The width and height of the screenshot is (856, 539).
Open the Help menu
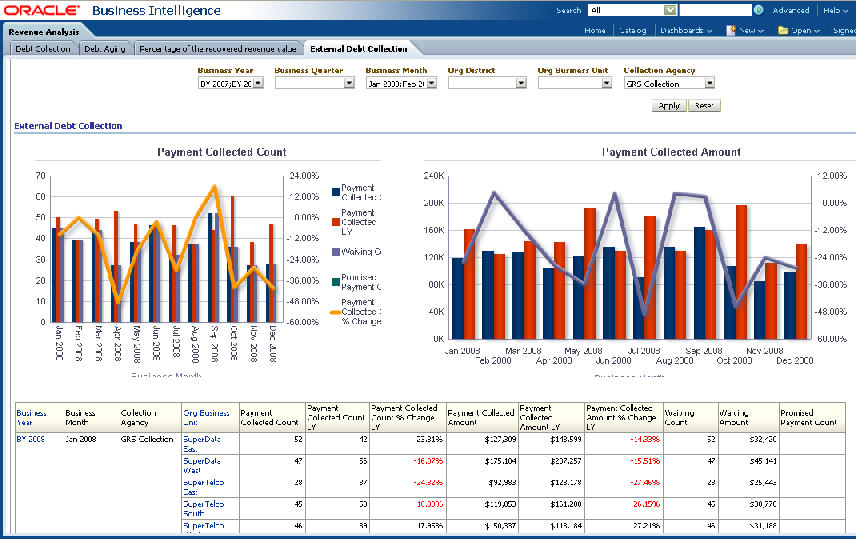pyautogui.click(x=835, y=10)
